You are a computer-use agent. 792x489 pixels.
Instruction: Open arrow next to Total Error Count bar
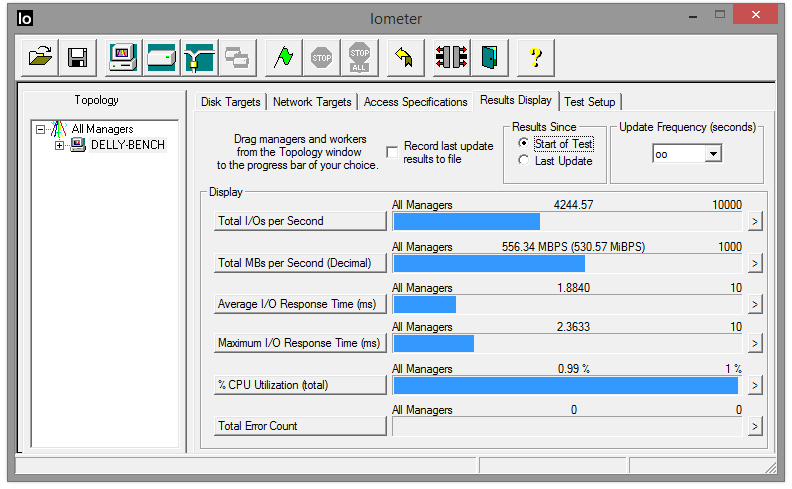coord(755,426)
